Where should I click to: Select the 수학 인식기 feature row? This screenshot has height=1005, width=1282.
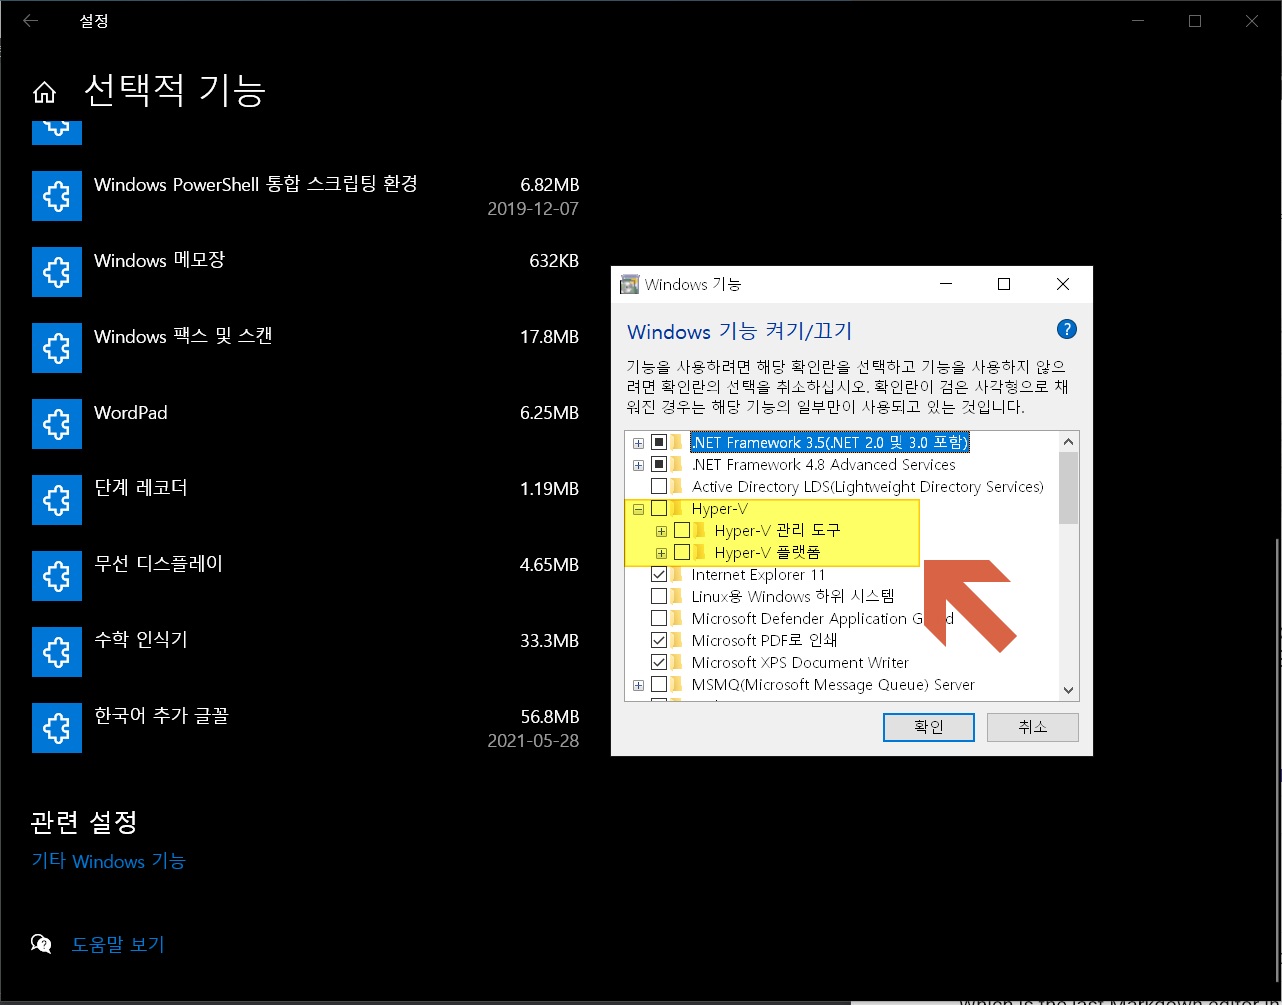[305, 652]
